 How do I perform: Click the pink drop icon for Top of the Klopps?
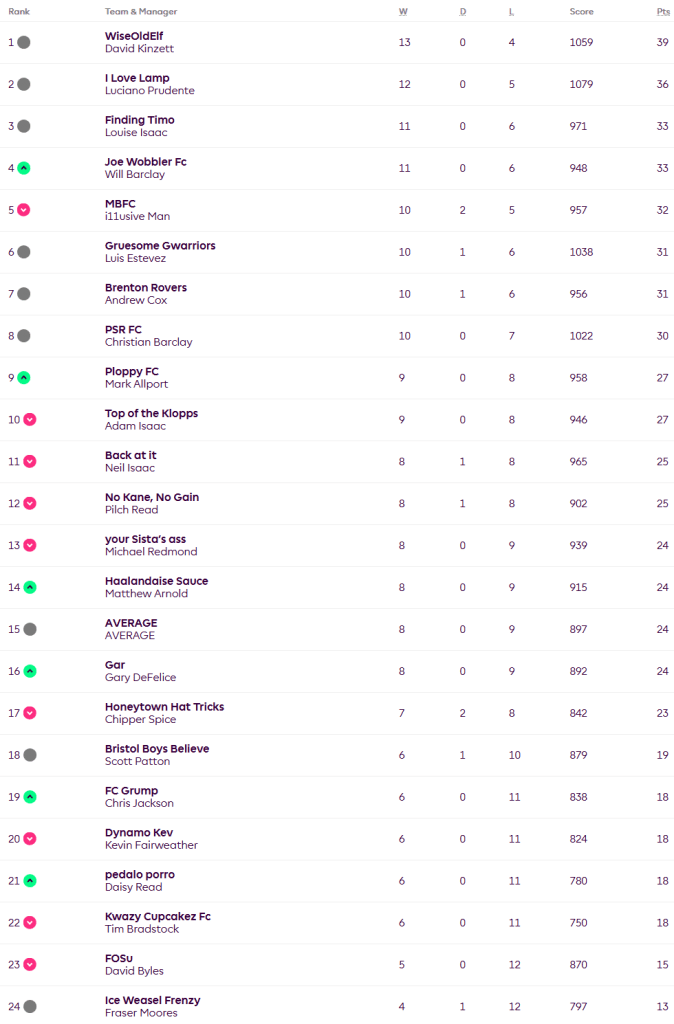[x=30, y=420]
